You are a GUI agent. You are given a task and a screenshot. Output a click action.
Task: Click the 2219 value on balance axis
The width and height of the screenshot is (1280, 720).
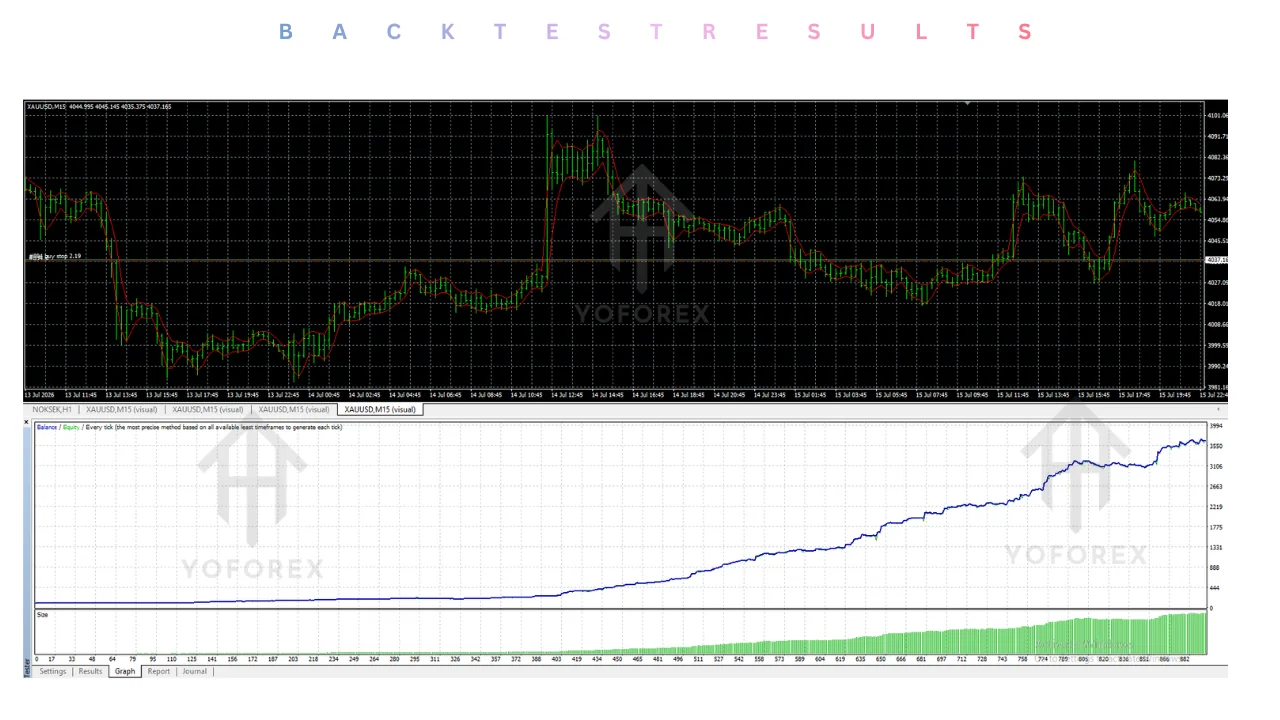click(x=1216, y=507)
